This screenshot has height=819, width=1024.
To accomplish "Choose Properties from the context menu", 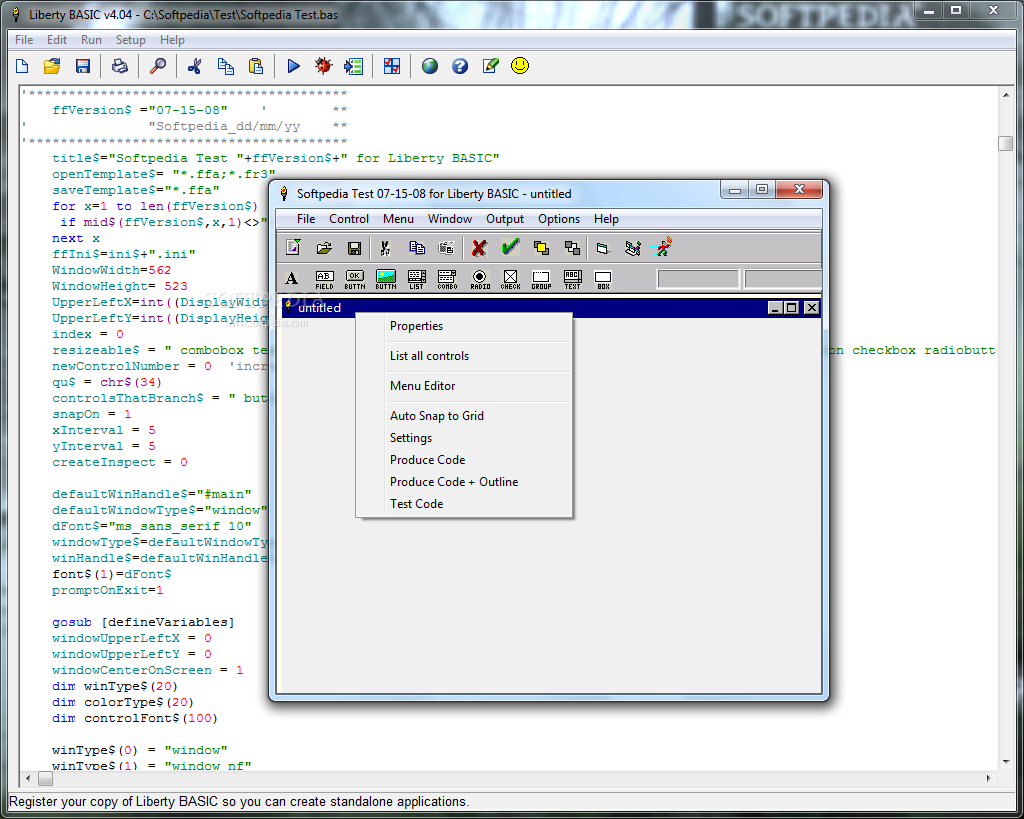I will coord(416,326).
